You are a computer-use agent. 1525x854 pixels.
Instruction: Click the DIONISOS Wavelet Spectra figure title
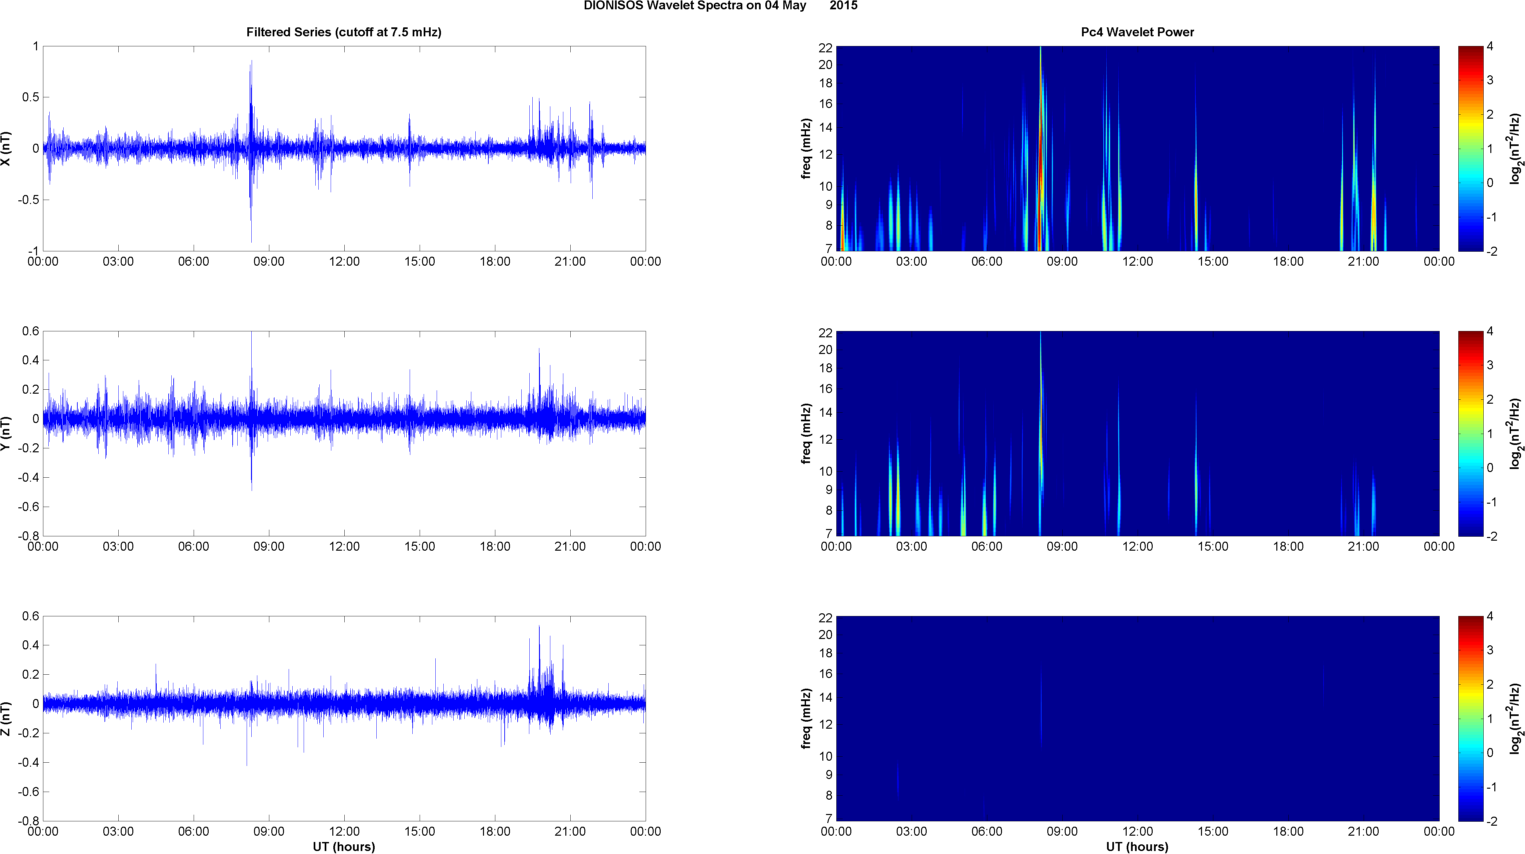(x=720, y=6)
